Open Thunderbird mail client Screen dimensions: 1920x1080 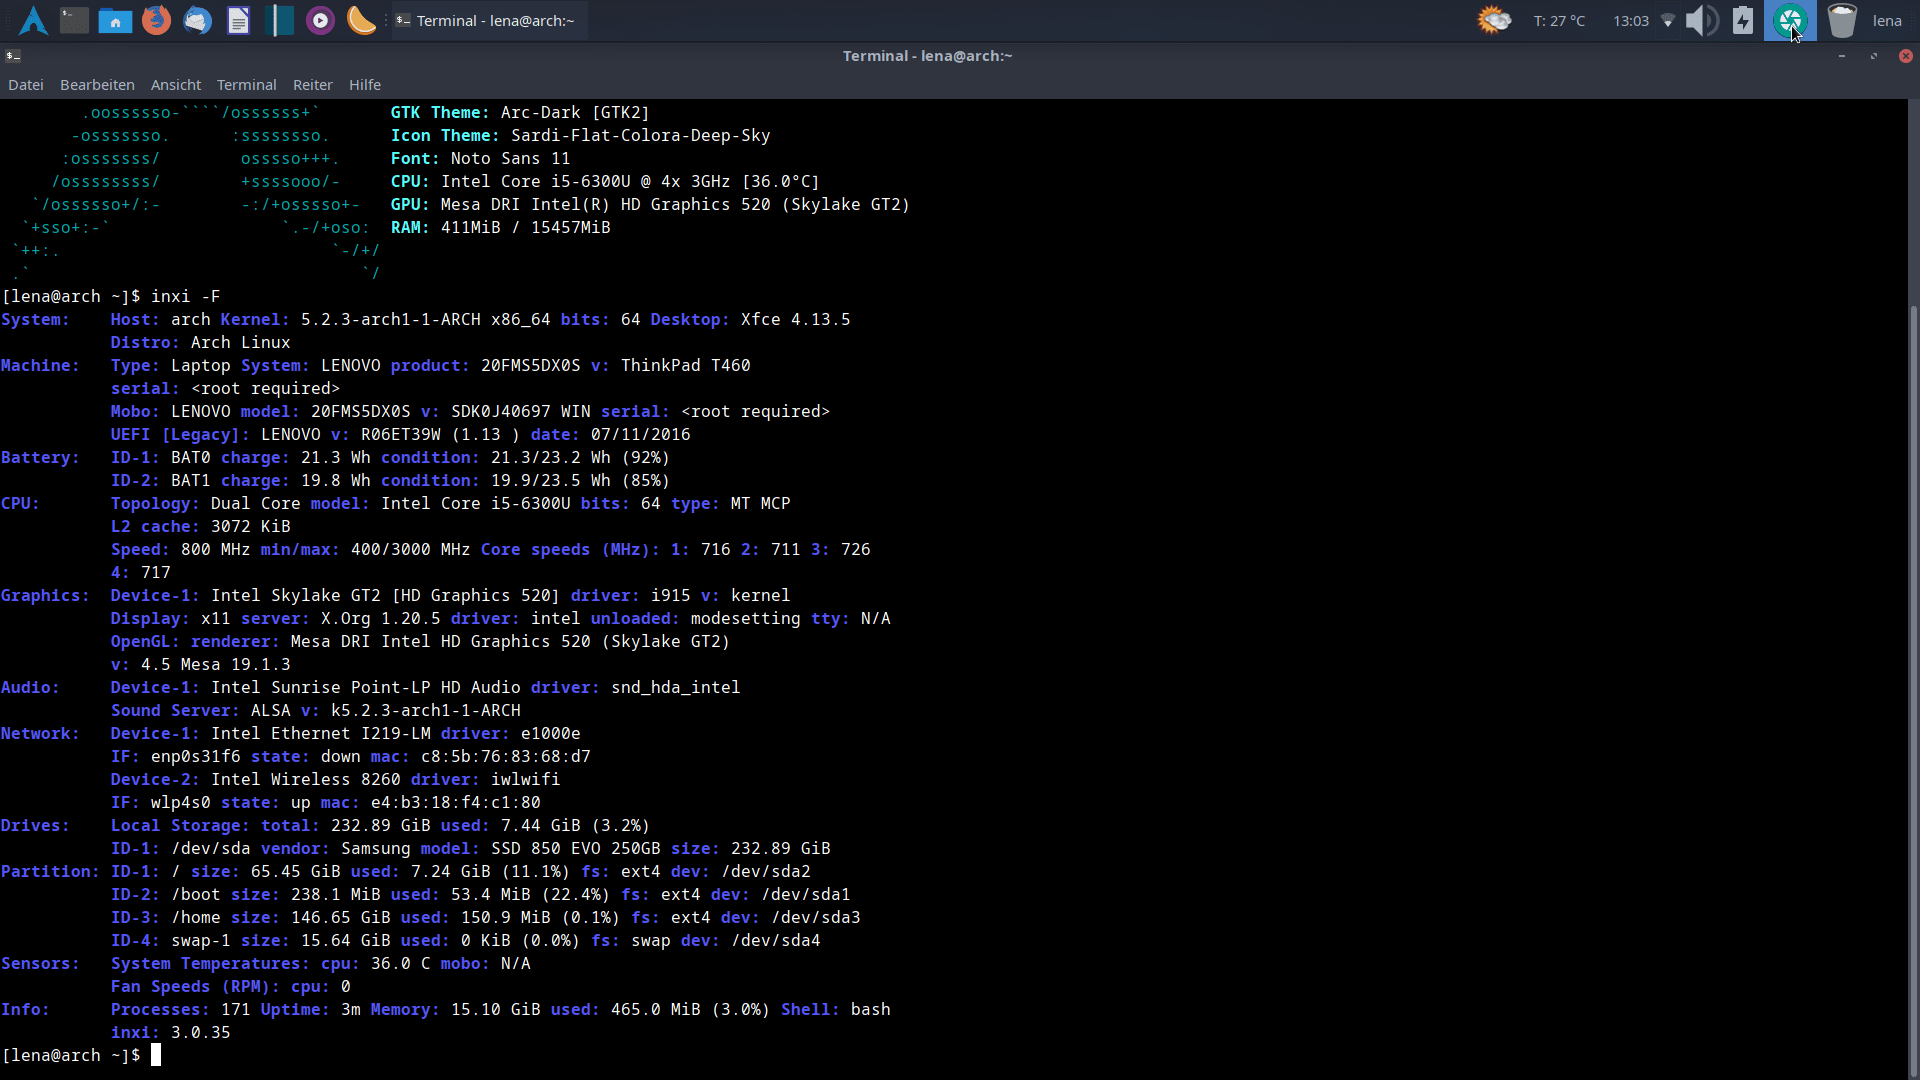tap(197, 20)
